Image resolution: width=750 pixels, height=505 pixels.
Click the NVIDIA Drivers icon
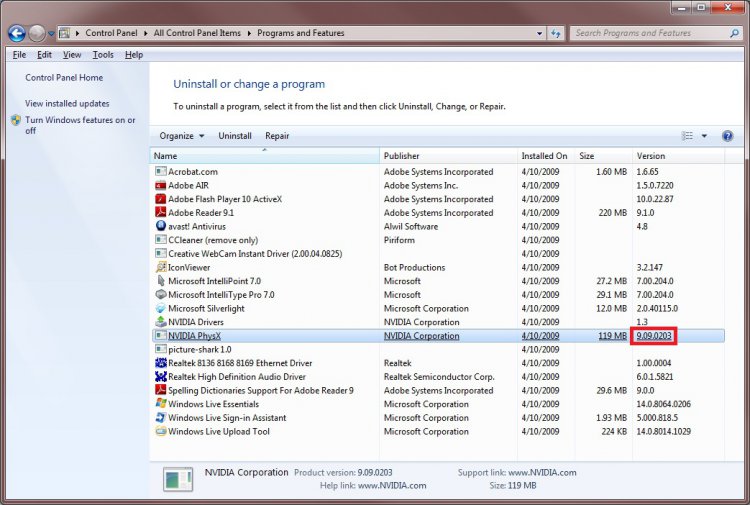point(161,322)
